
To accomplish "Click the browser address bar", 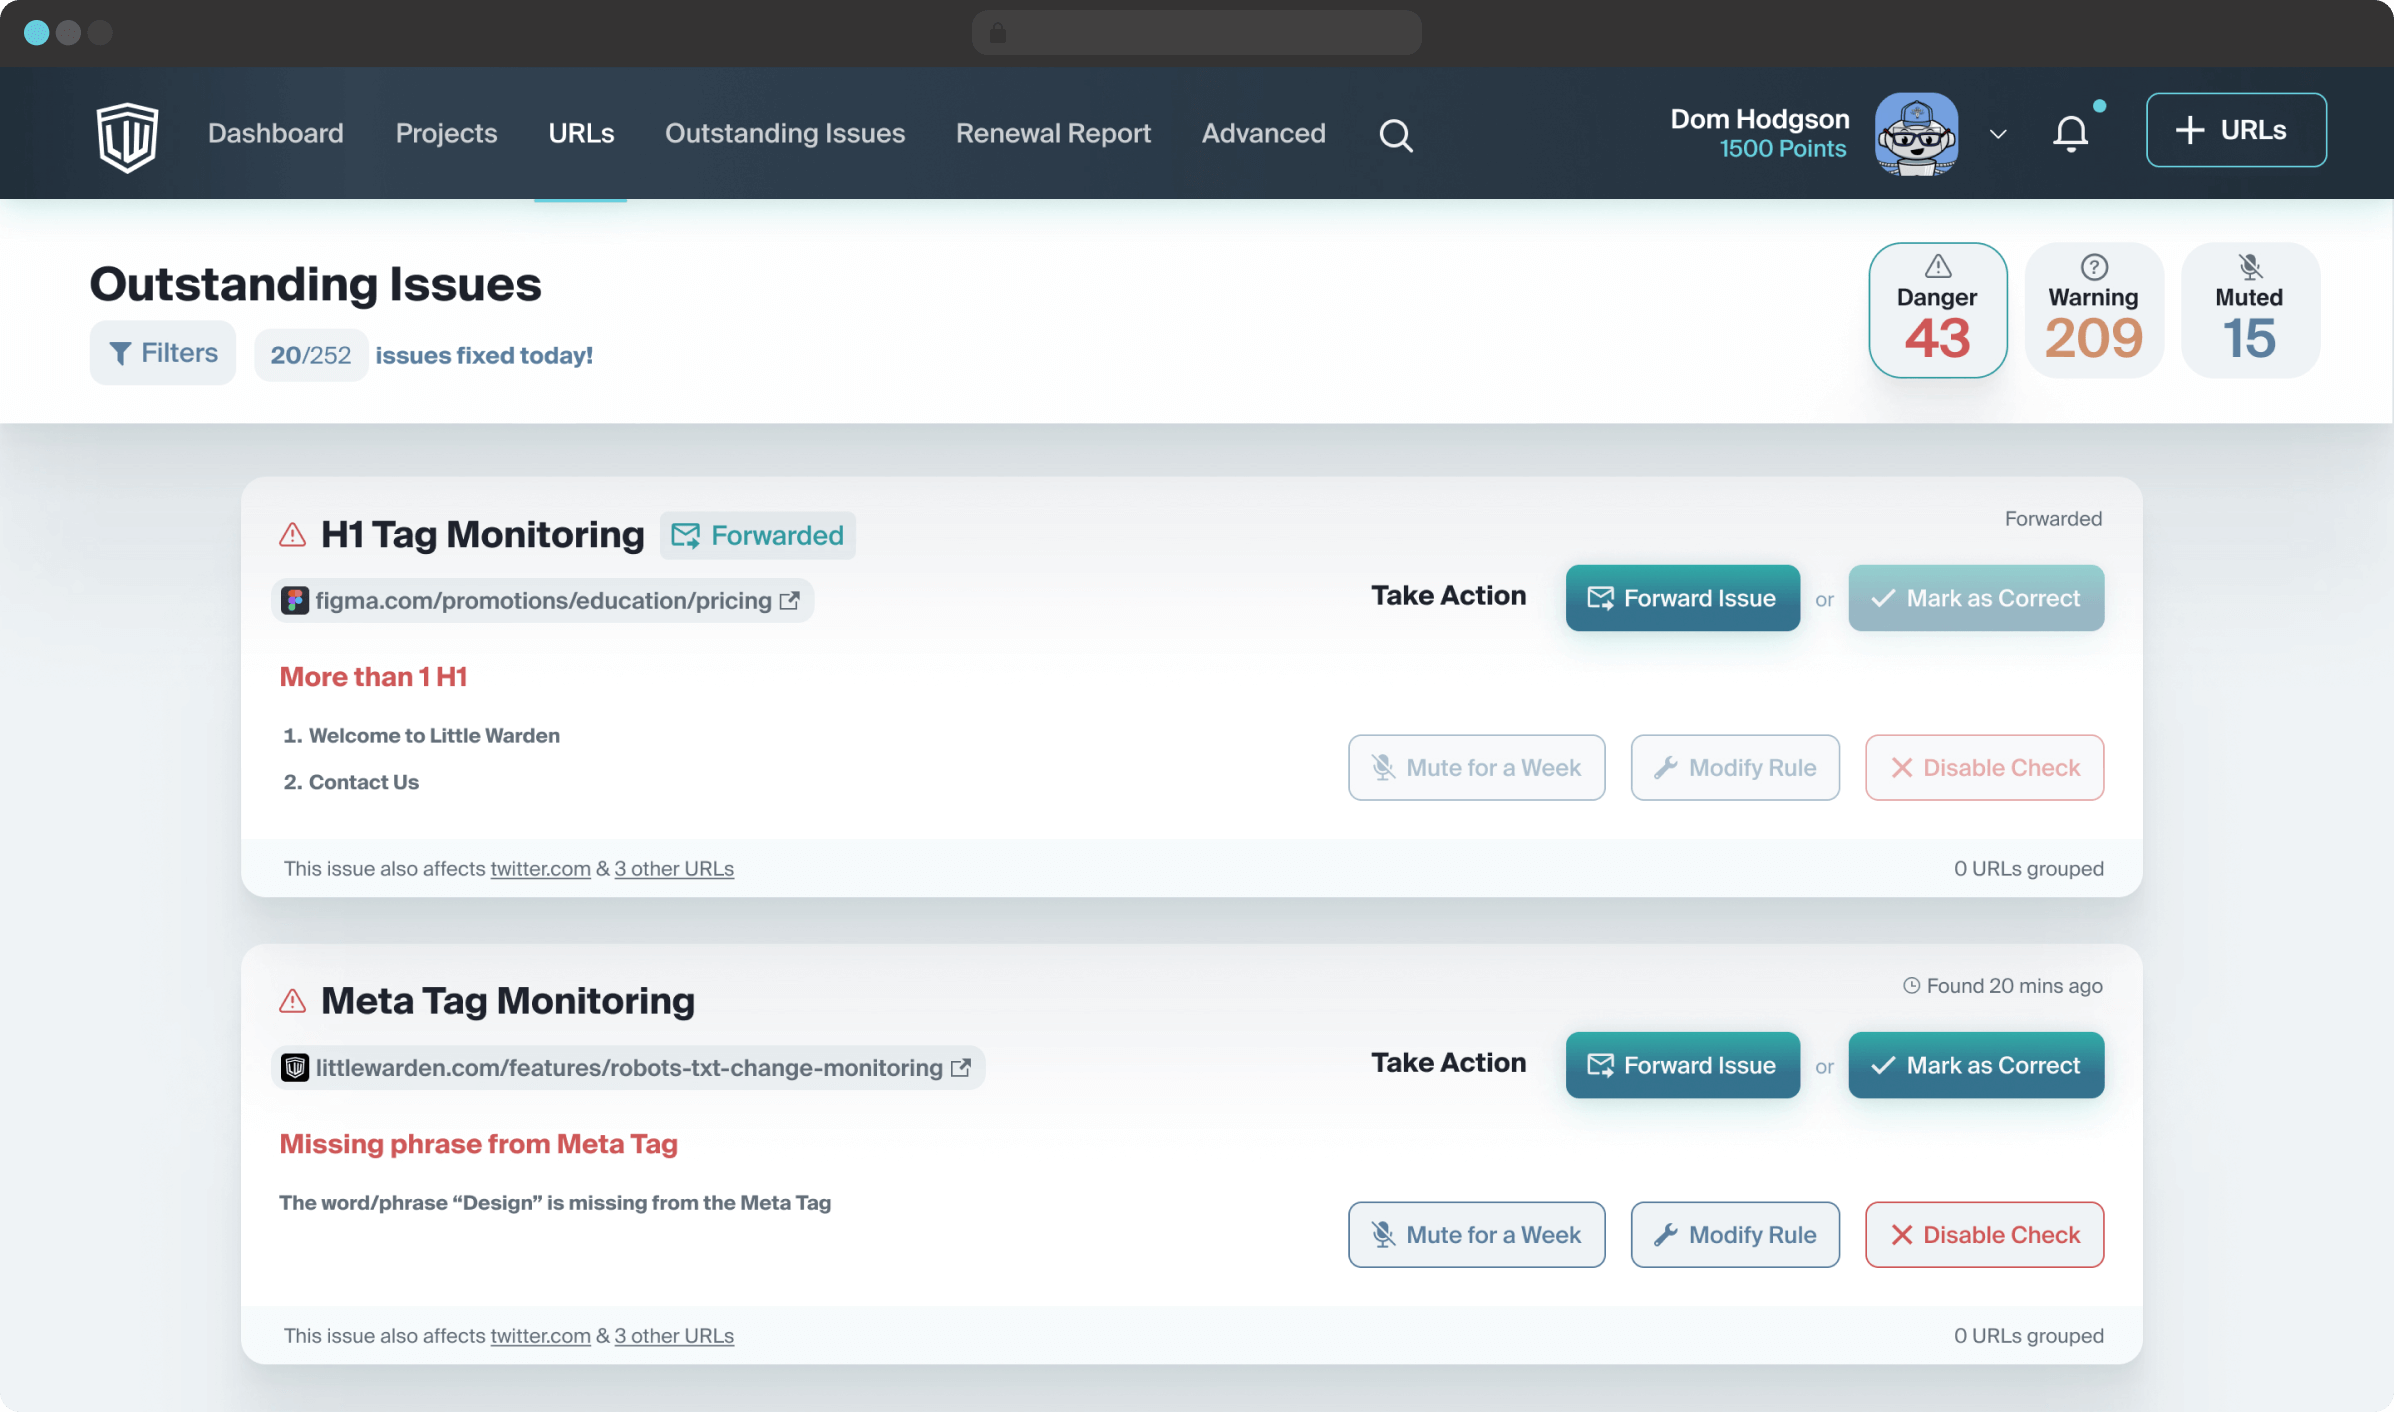I will click(1196, 33).
